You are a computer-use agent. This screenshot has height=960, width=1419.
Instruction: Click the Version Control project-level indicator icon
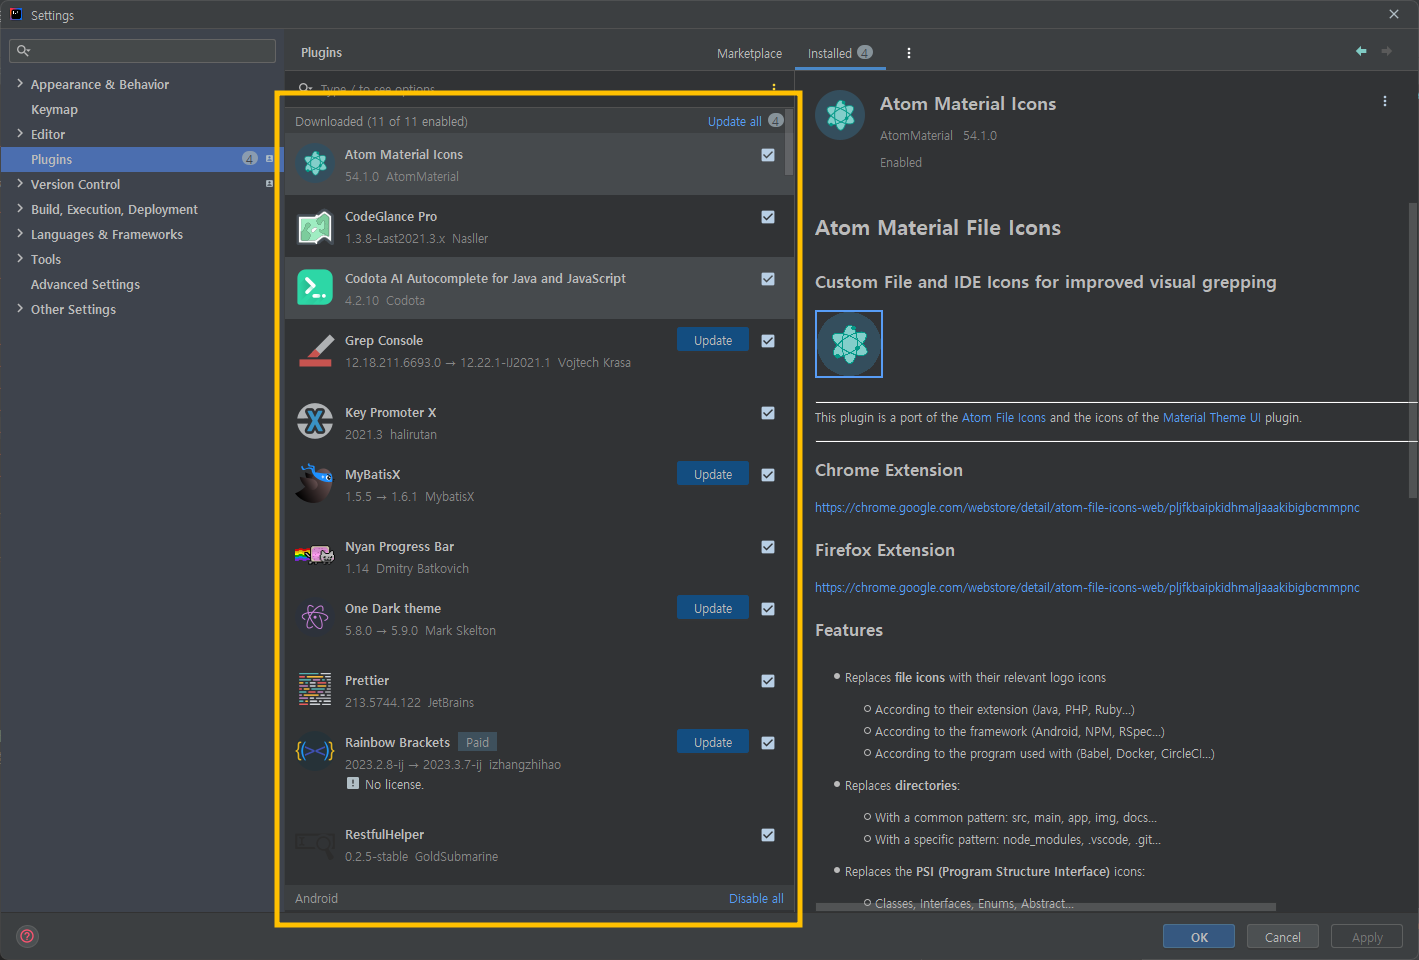click(269, 184)
